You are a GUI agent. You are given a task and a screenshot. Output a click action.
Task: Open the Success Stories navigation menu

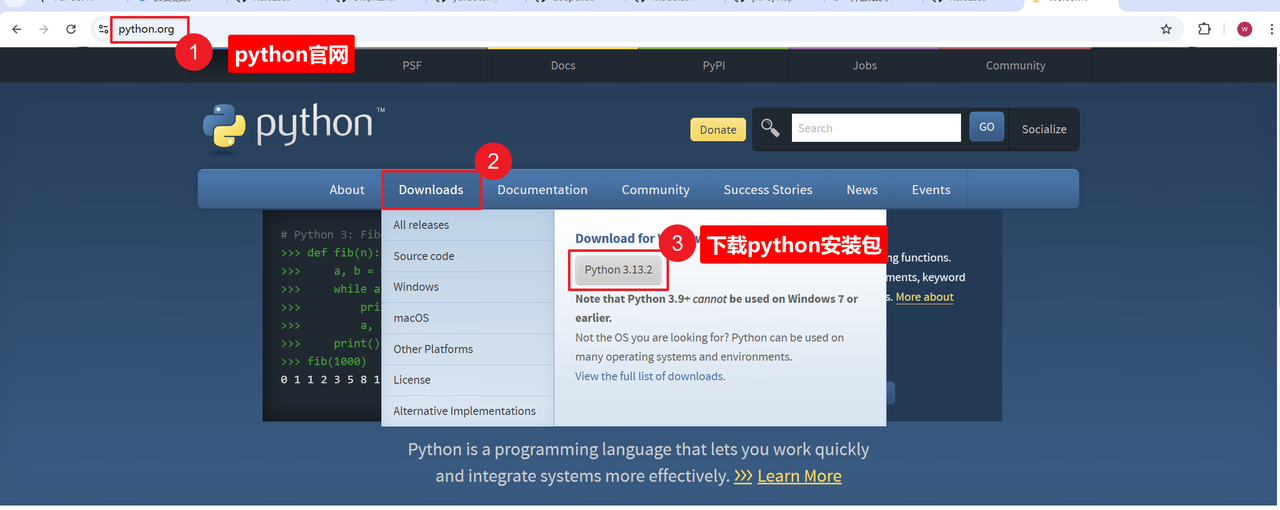768,189
